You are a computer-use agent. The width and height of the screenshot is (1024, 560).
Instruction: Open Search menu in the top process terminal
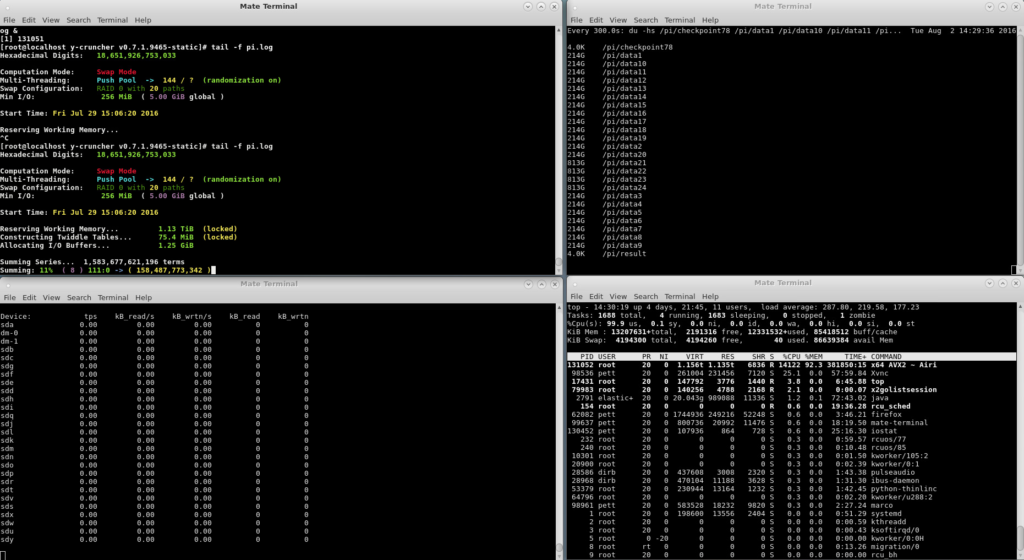[645, 296]
